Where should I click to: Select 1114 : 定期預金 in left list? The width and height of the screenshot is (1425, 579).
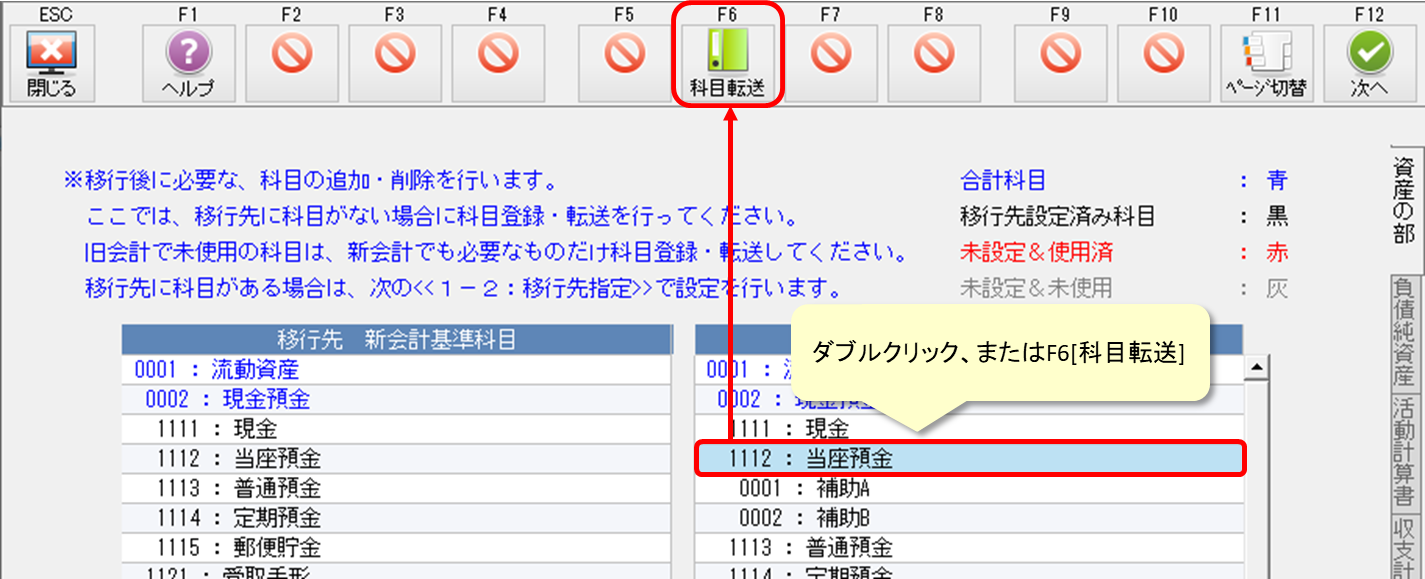[395, 518]
